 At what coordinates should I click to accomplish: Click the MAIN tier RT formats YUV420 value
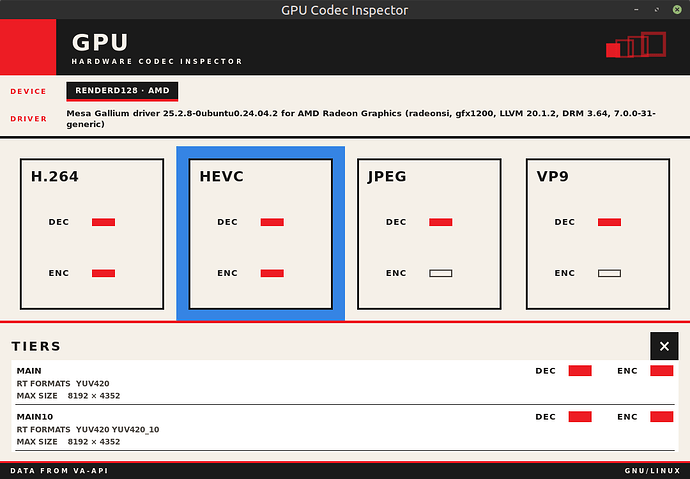pyautogui.click(x=92, y=384)
